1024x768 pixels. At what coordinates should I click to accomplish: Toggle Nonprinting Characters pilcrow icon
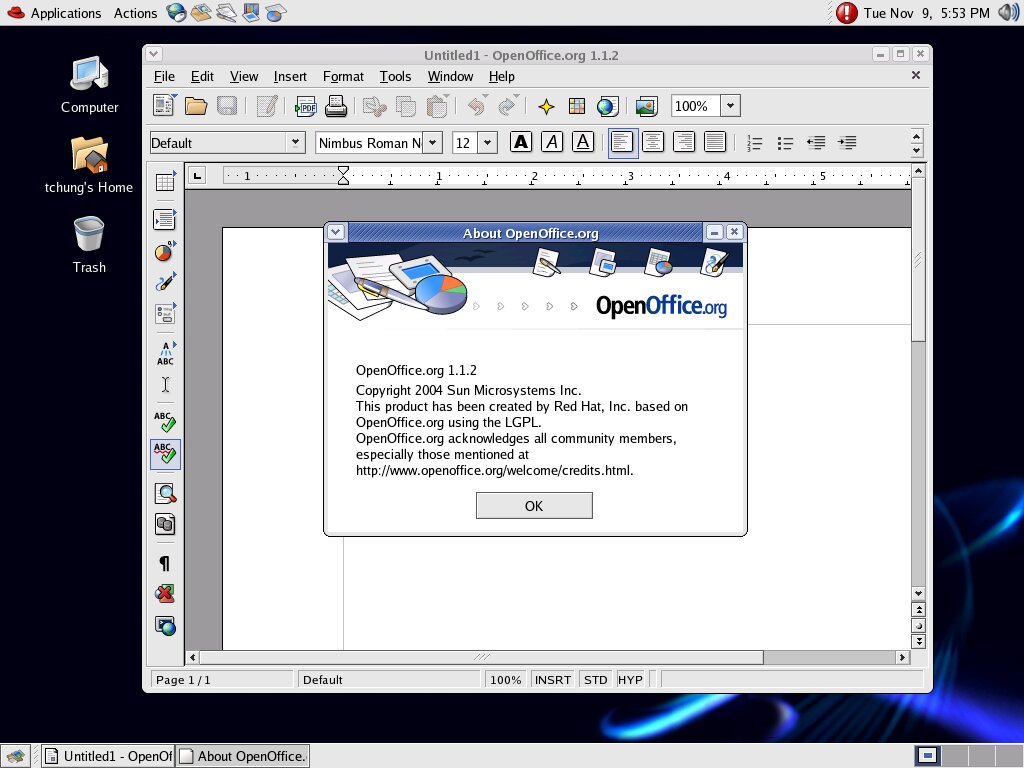point(165,563)
